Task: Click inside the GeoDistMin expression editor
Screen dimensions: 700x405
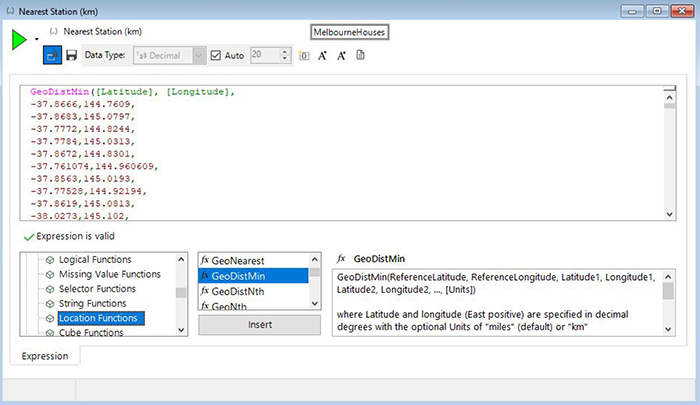Action: tap(340, 150)
